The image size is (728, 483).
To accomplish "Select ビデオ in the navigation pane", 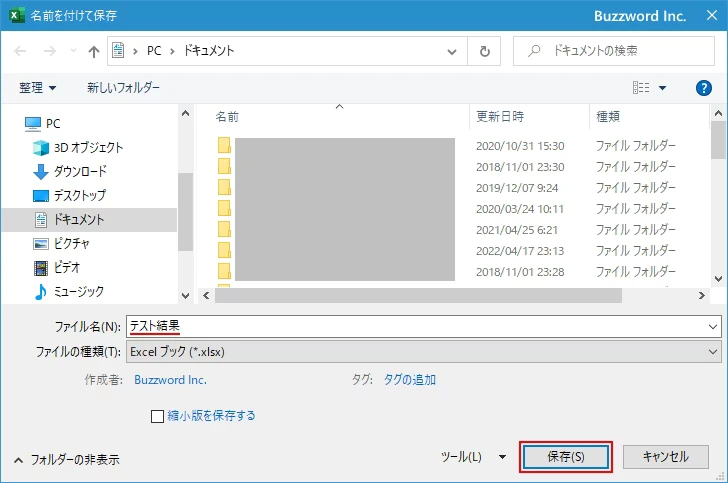I will pos(57,268).
